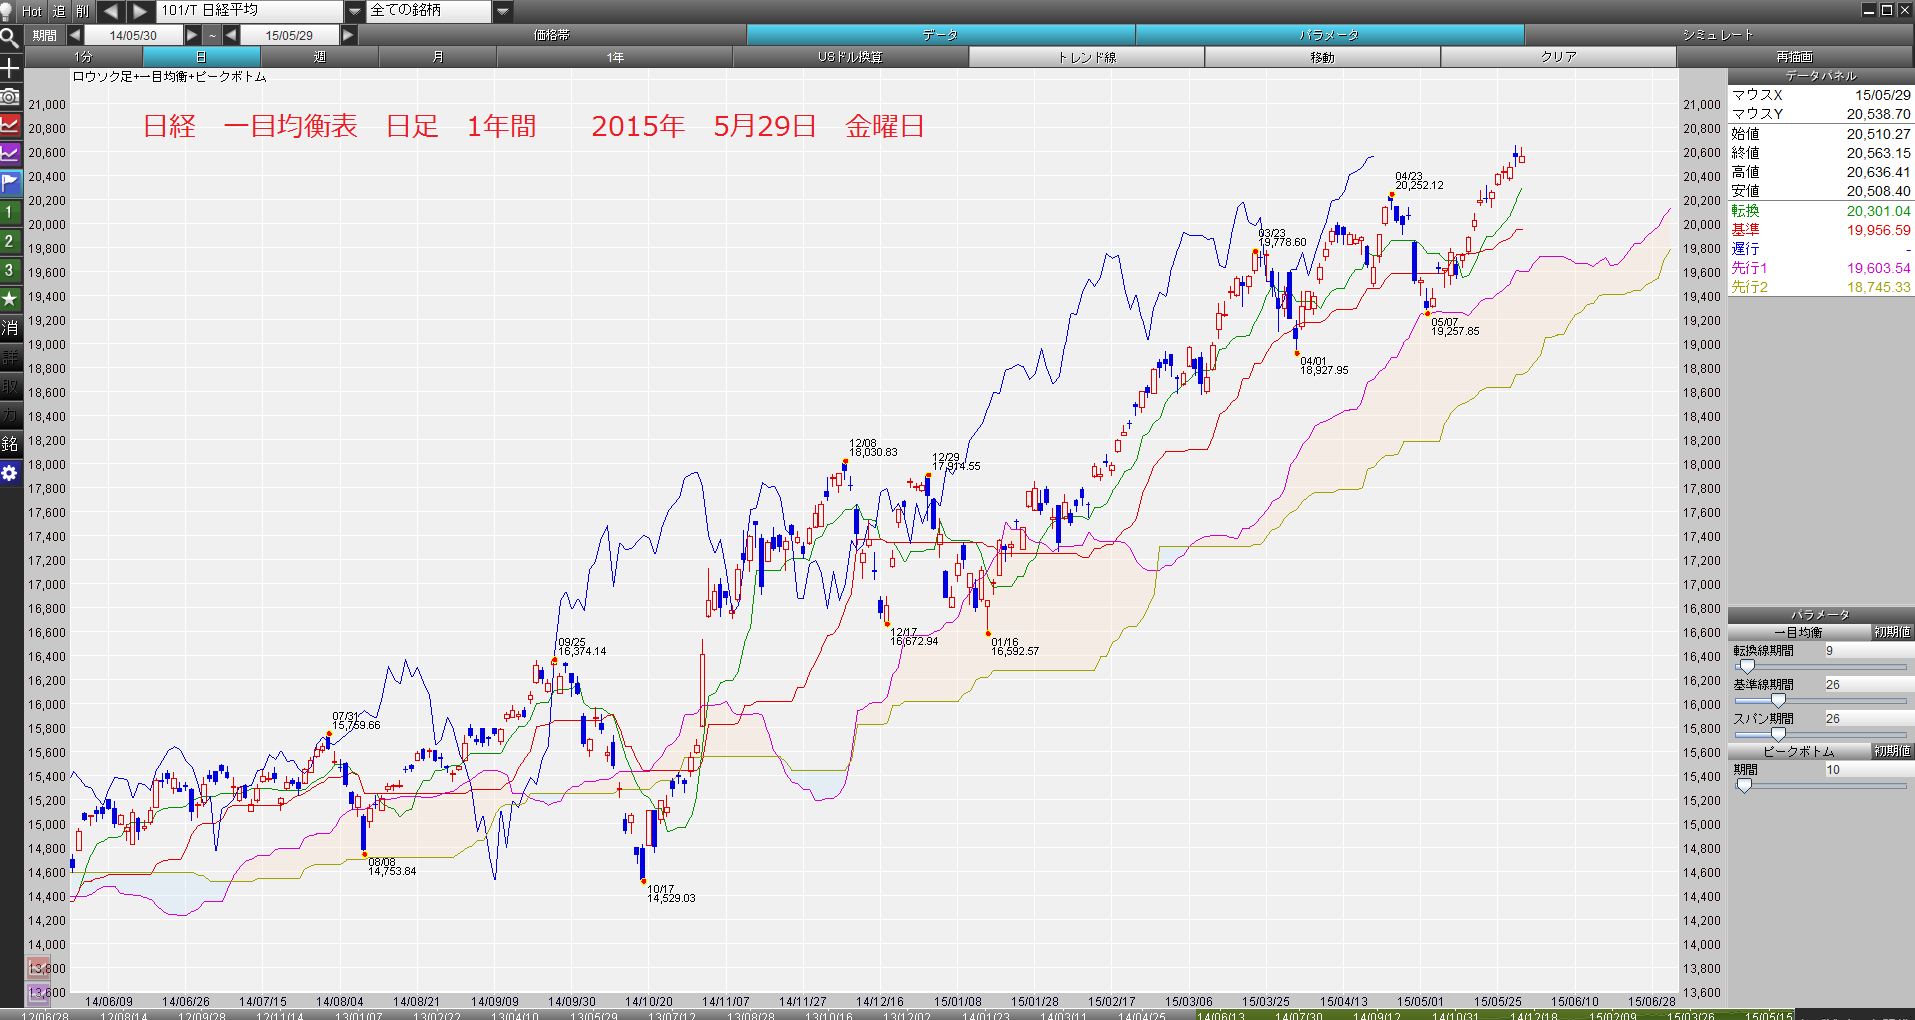
Task: Step the start date forward
Action: (192, 35)
